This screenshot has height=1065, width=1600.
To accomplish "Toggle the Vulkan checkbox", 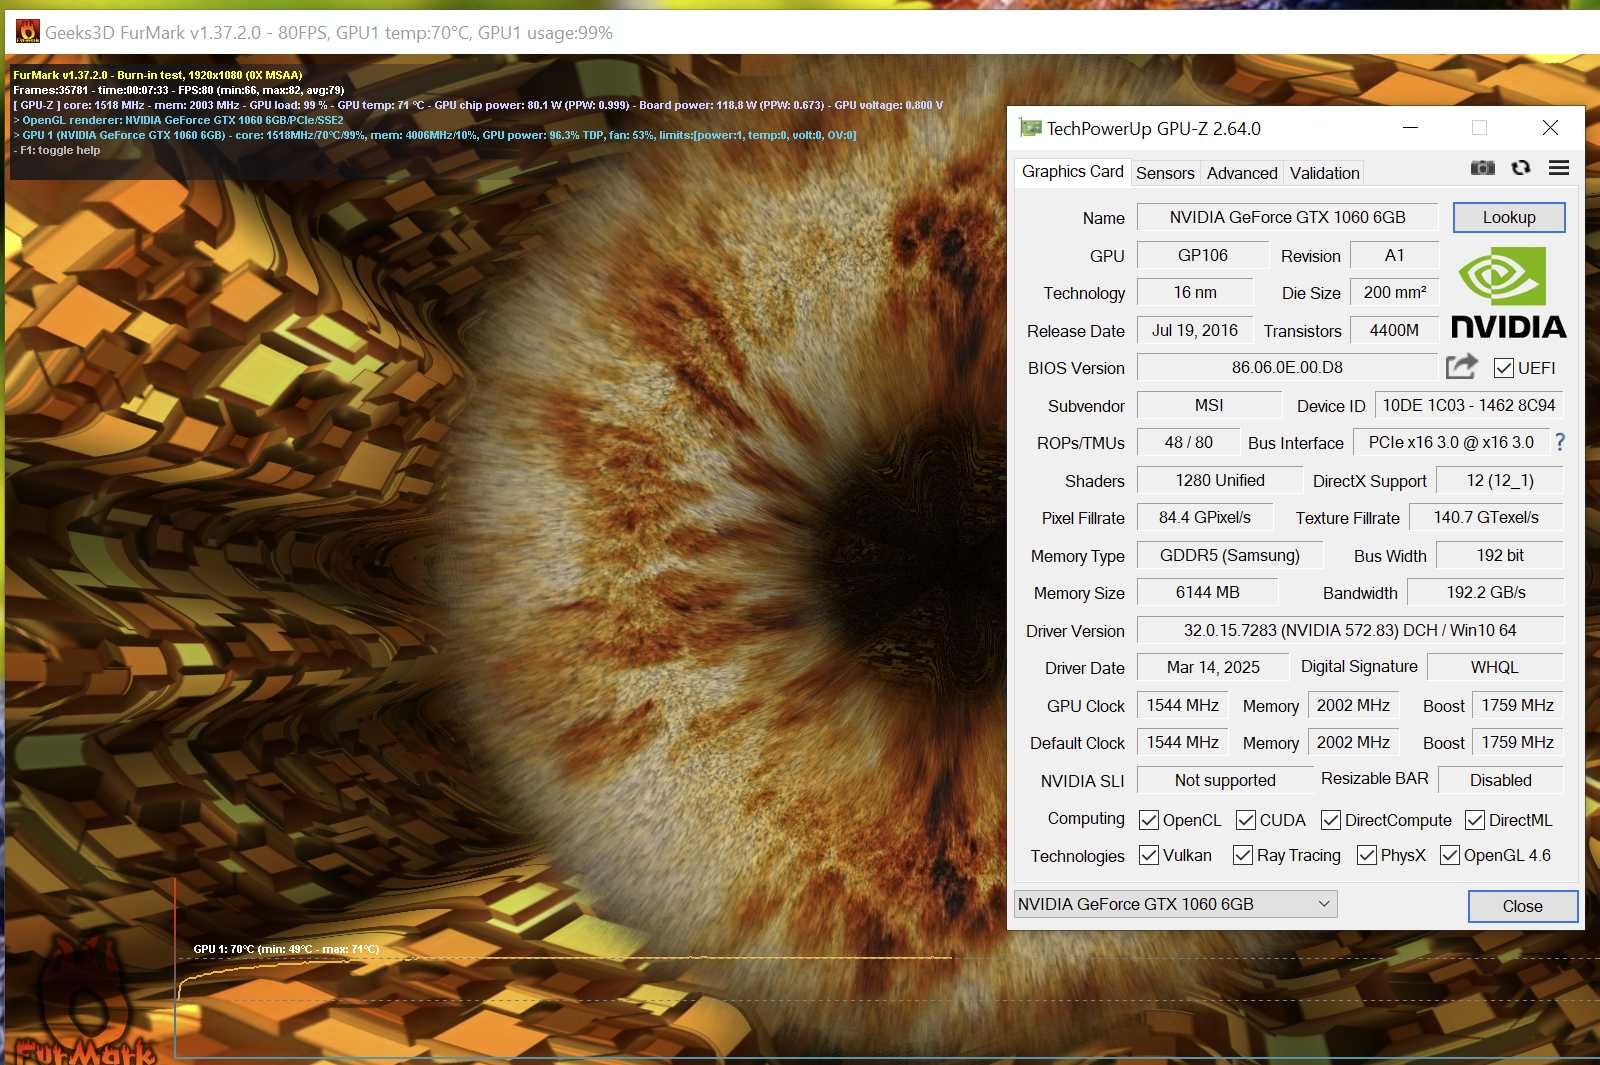I will [x=1149, y=855].
